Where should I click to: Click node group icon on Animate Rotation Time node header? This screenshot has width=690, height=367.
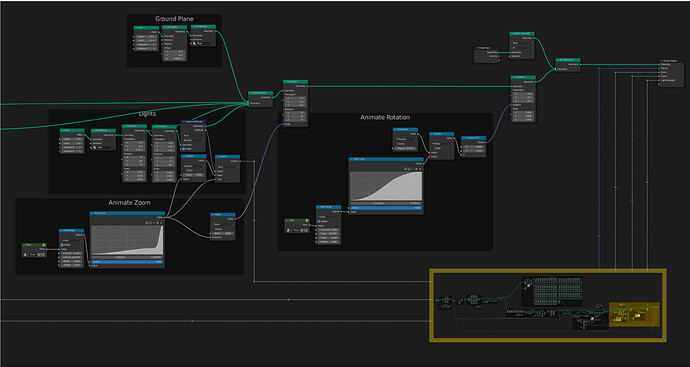307,220
